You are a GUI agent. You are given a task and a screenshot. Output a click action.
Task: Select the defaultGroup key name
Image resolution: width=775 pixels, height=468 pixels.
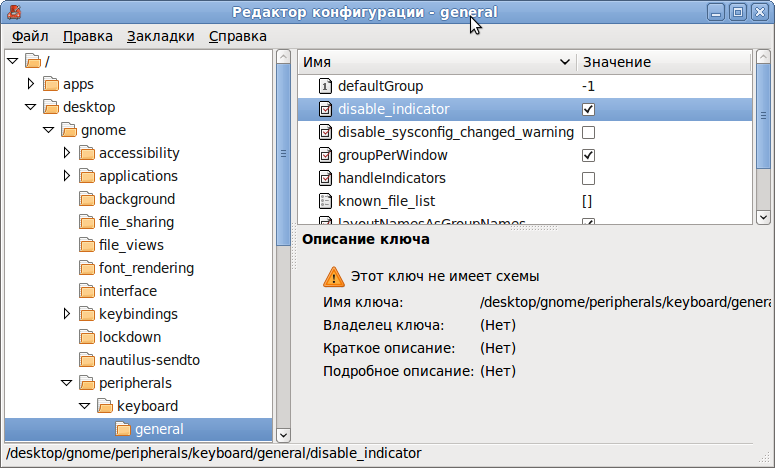click(380, 86)
